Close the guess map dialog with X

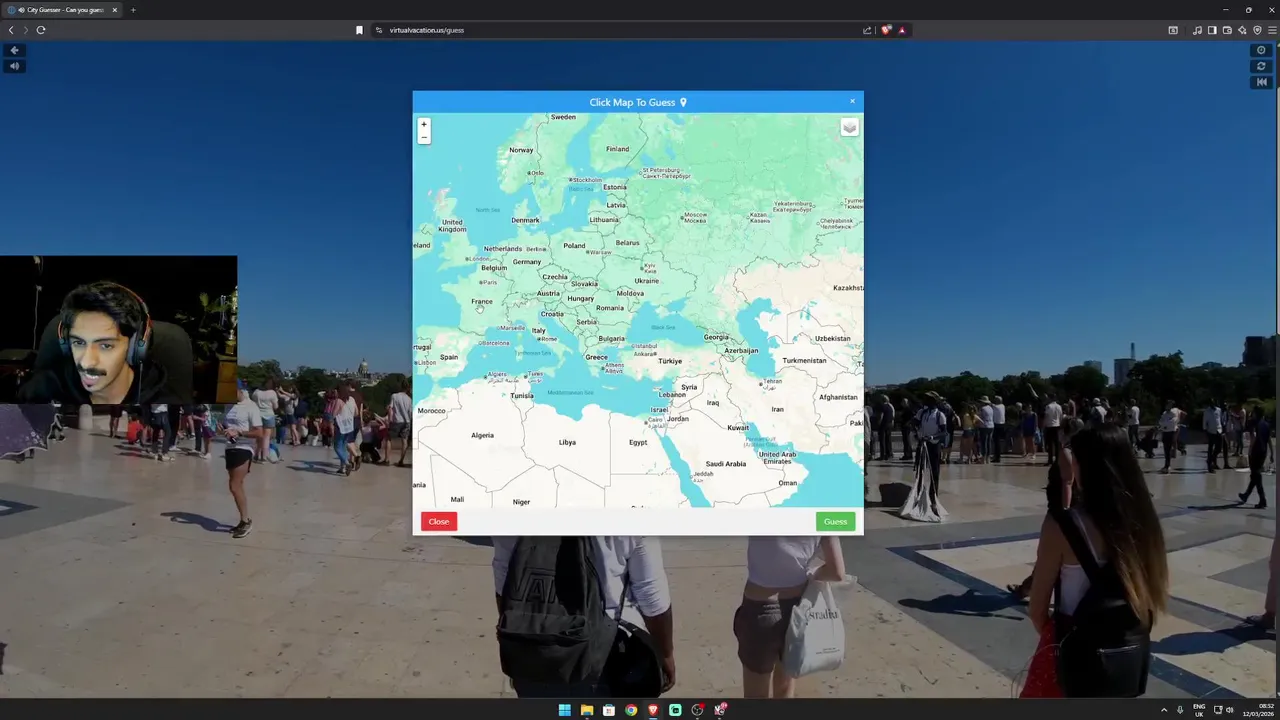(852, 101)
